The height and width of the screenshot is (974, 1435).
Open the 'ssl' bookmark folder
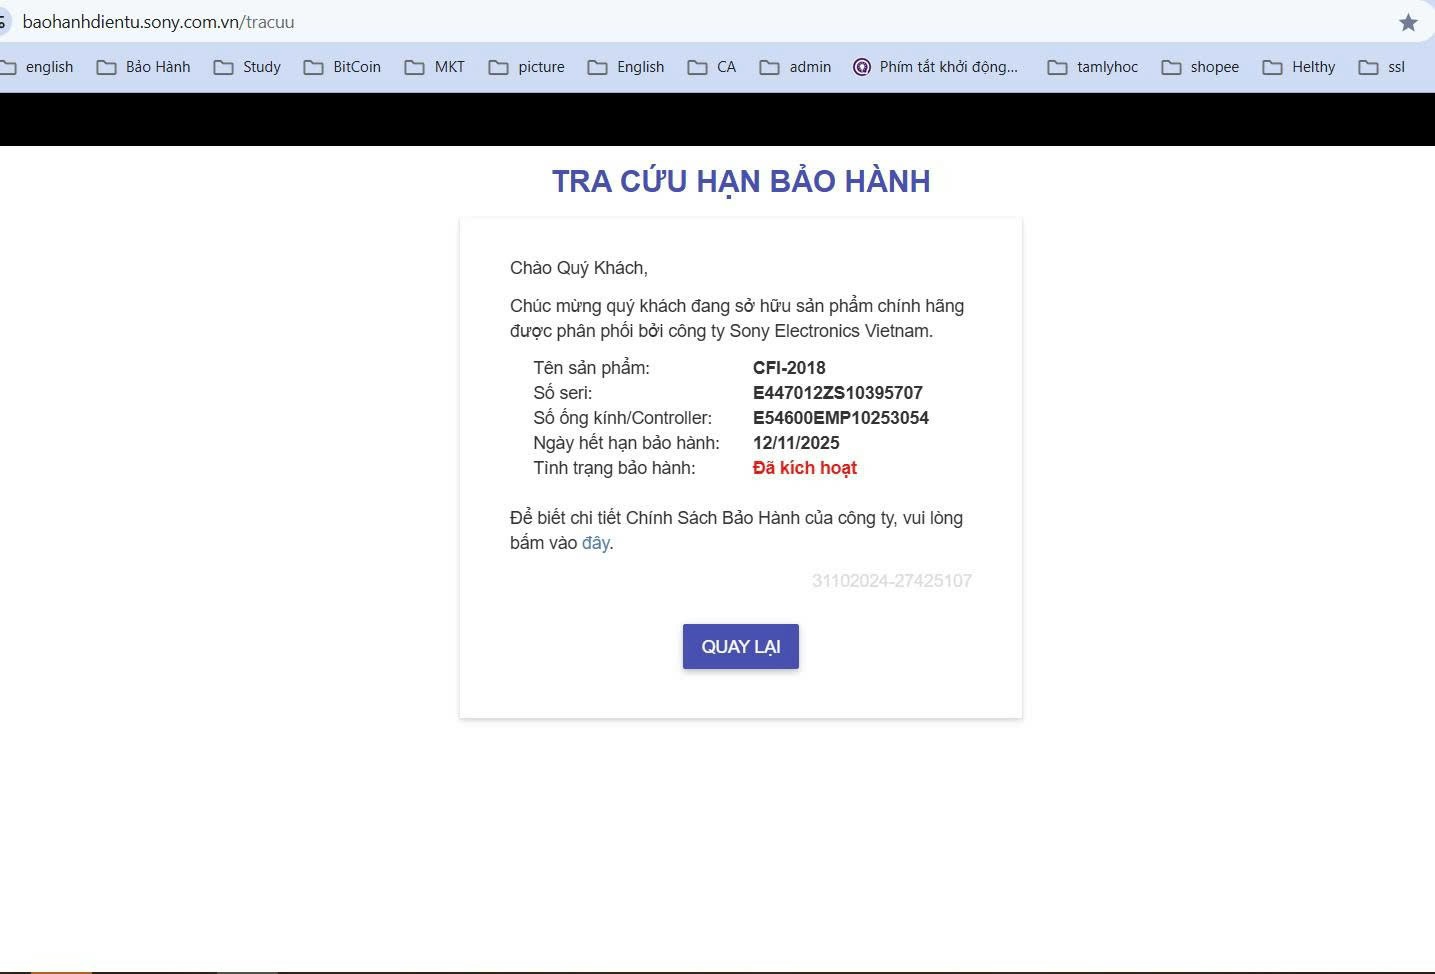(1383, 67)
